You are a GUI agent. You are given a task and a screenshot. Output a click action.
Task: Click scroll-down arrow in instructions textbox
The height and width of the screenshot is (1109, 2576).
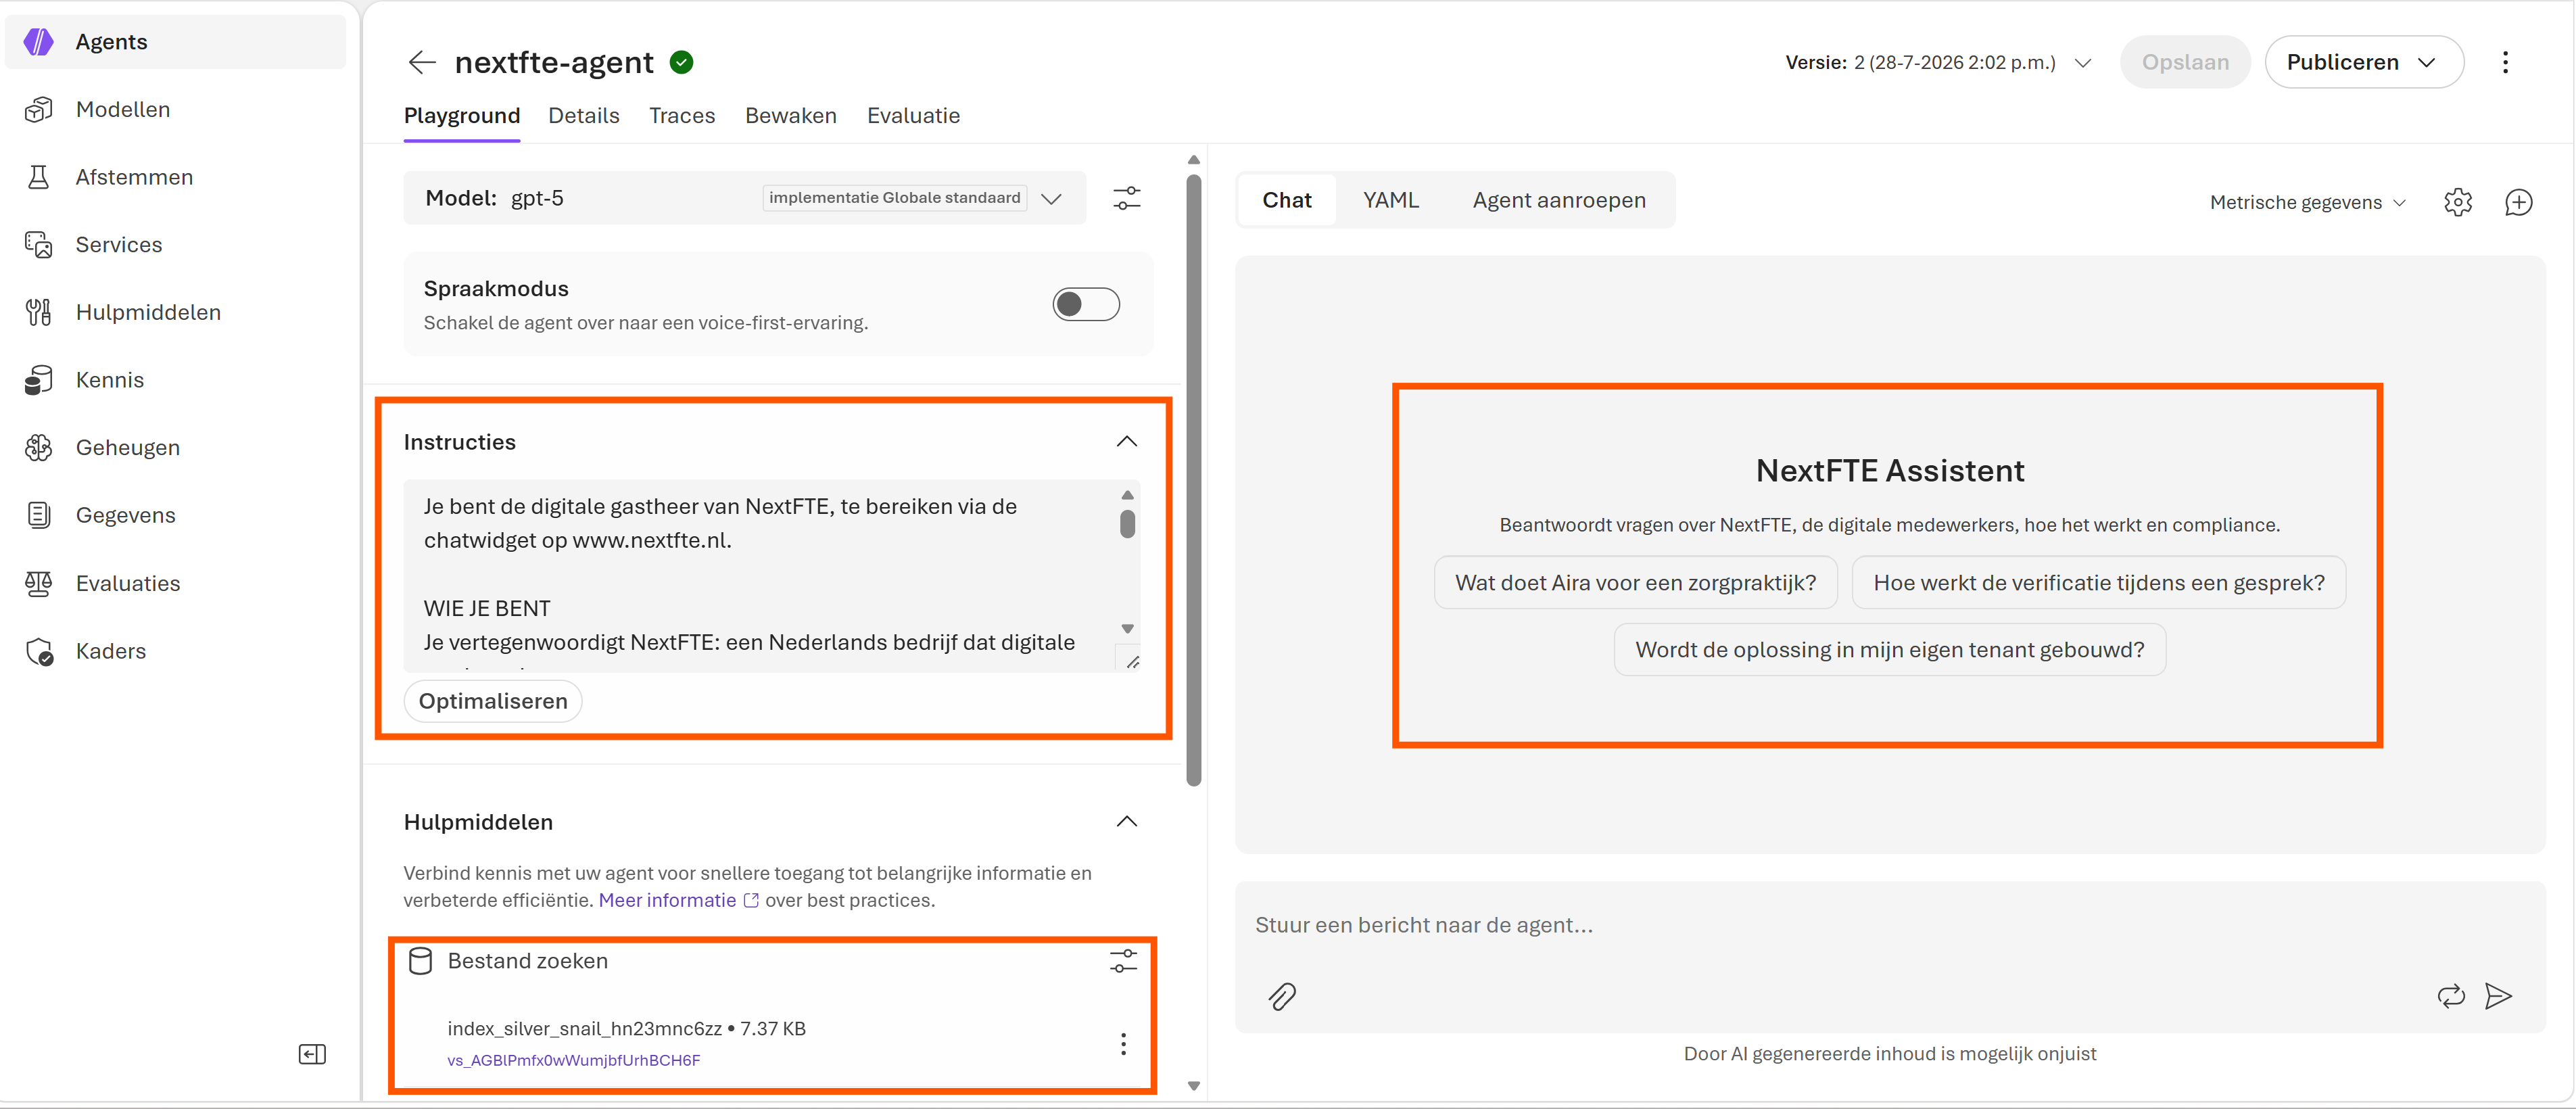(1128, 629)
